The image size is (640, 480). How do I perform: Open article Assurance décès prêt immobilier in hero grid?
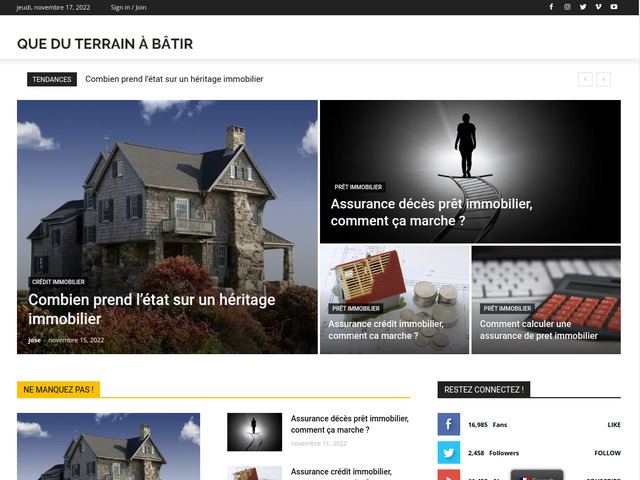point(431,212)
